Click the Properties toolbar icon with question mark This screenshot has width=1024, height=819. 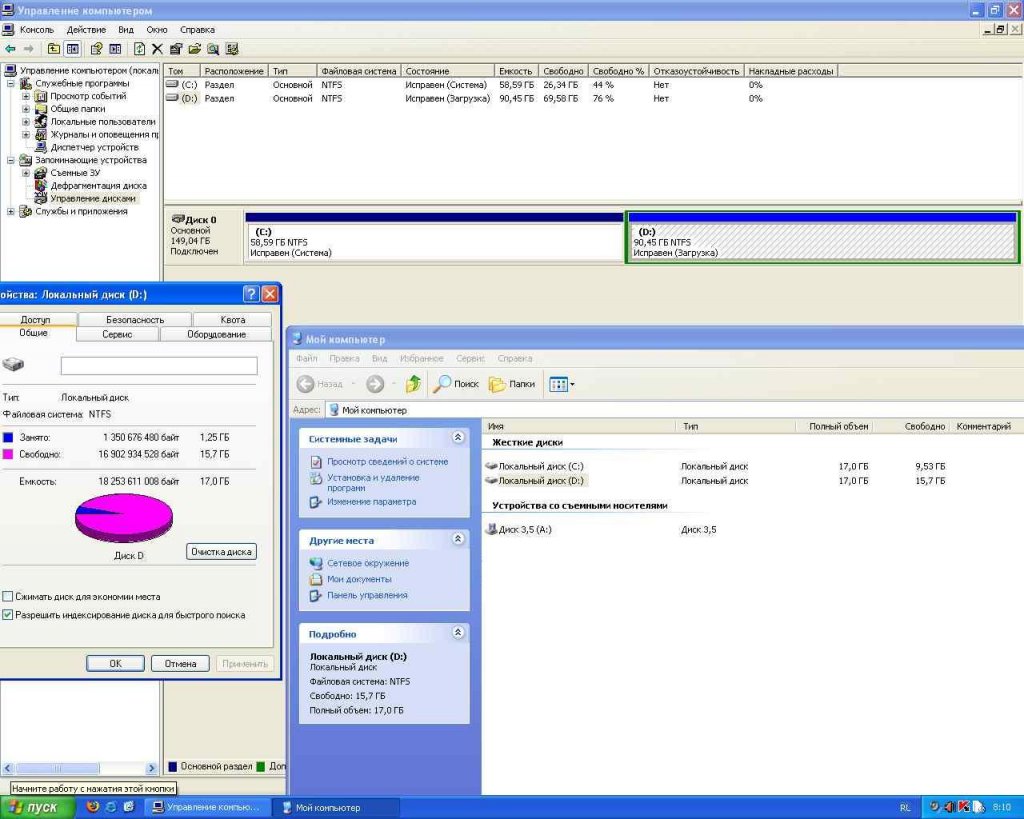[x=97, y=49]
